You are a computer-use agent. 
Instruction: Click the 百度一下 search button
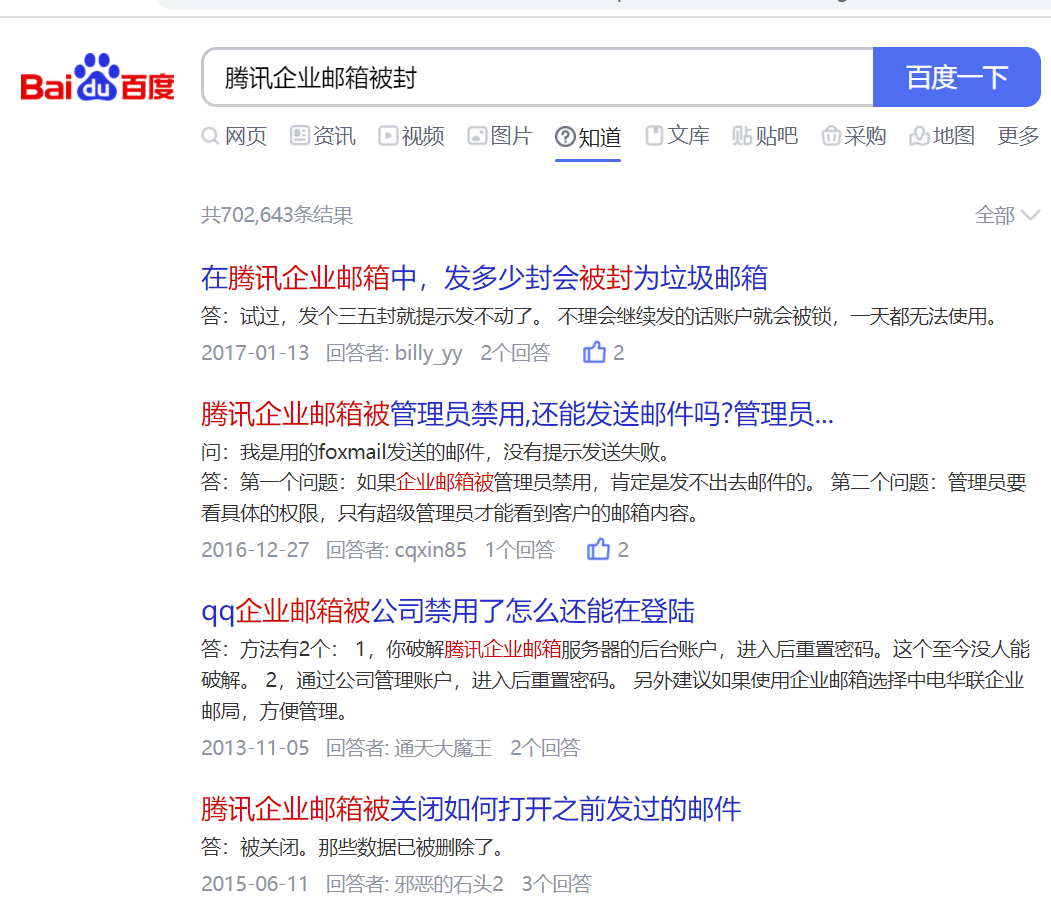[956, 77]
